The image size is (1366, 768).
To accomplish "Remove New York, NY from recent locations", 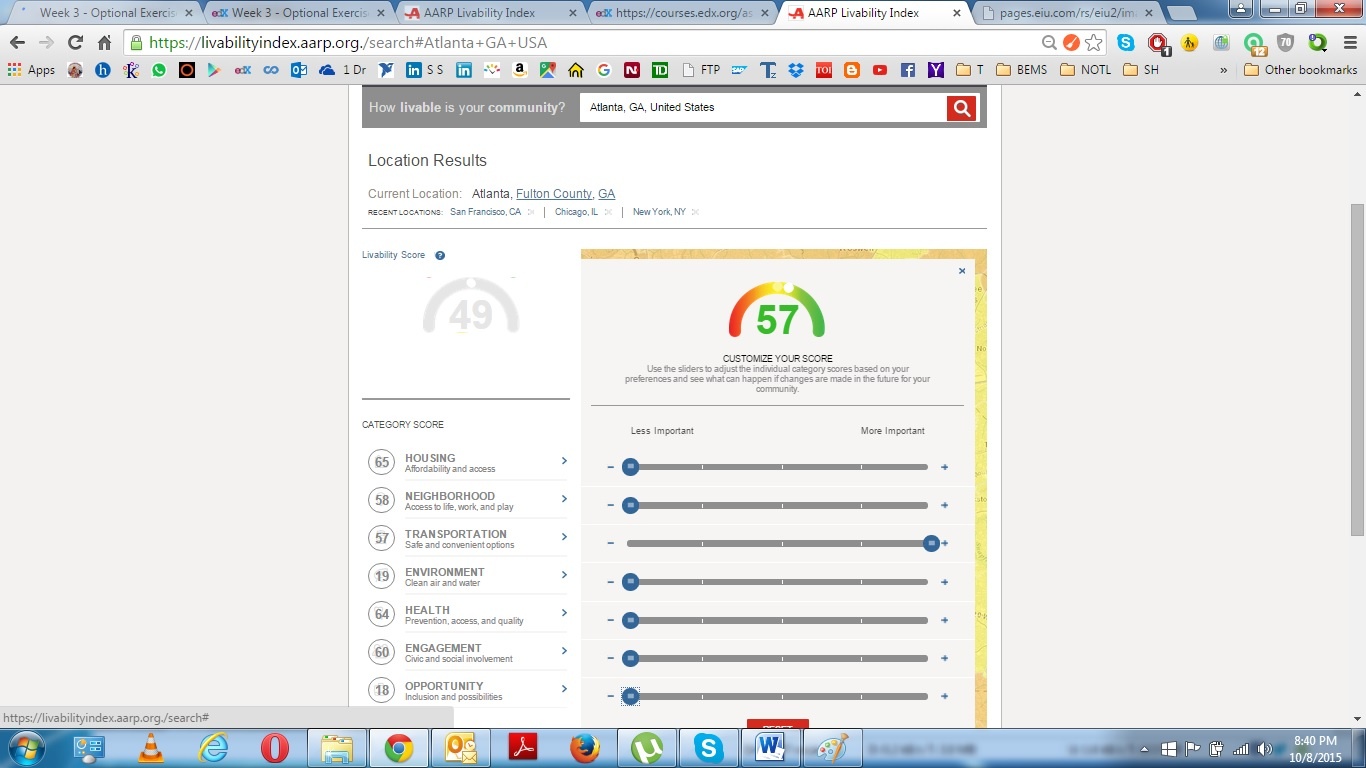I will click(x=695, y=212).
